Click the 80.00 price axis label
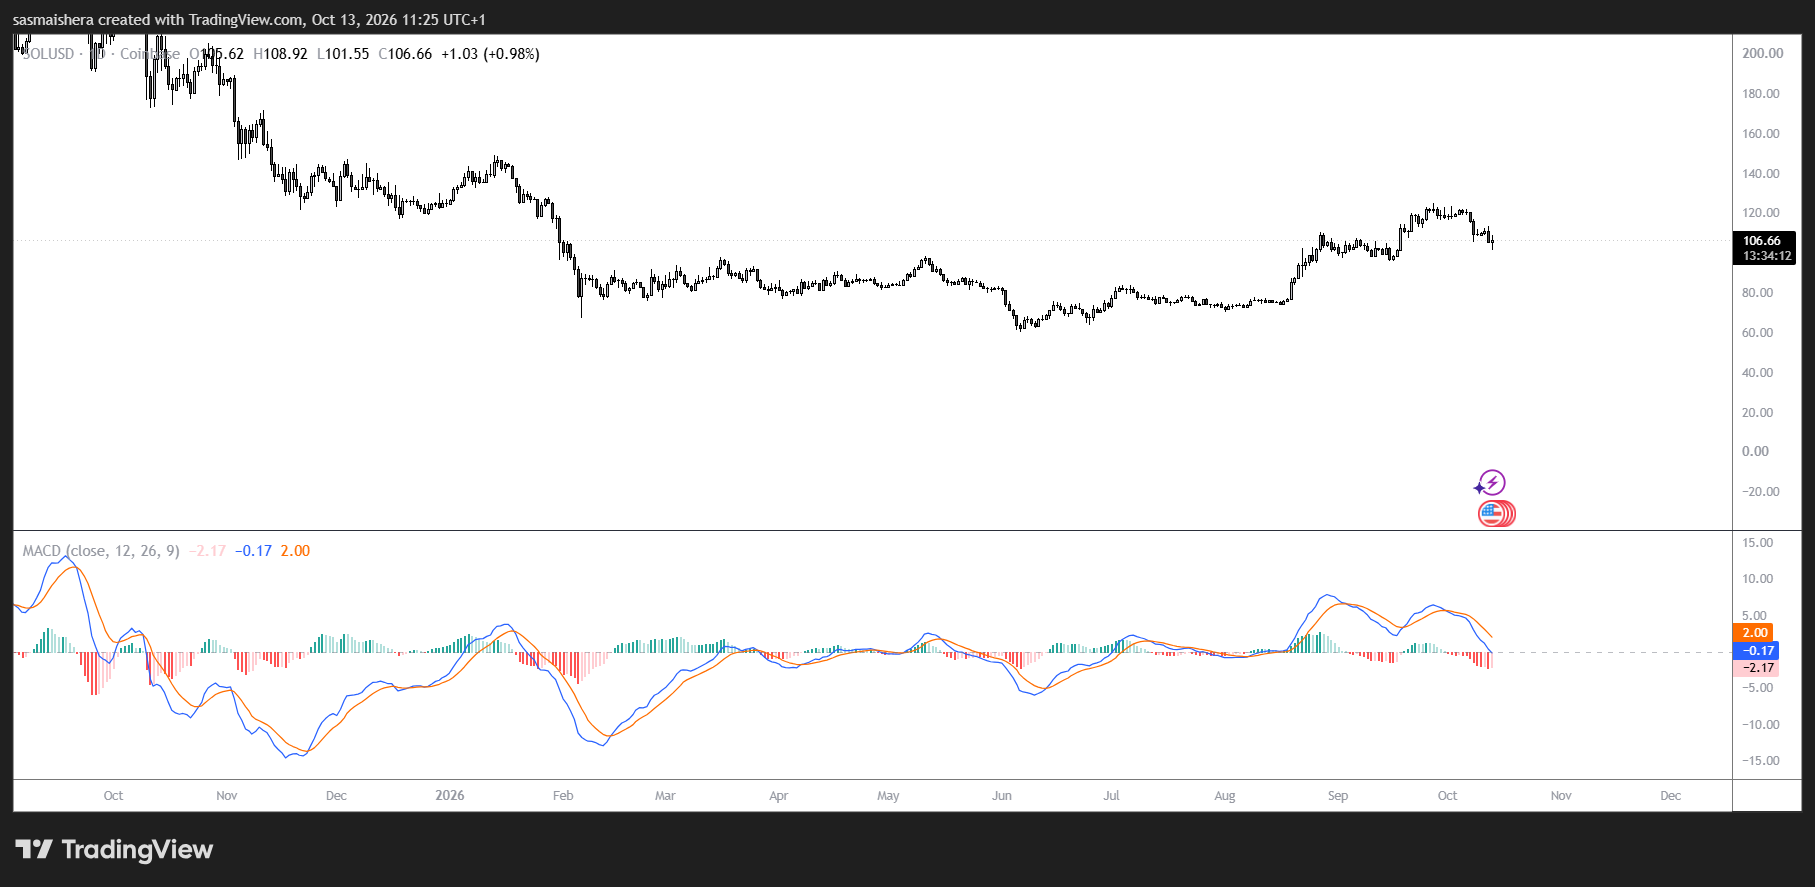The width and height of the screenshot is (1815, 887). pos(1757,293)
